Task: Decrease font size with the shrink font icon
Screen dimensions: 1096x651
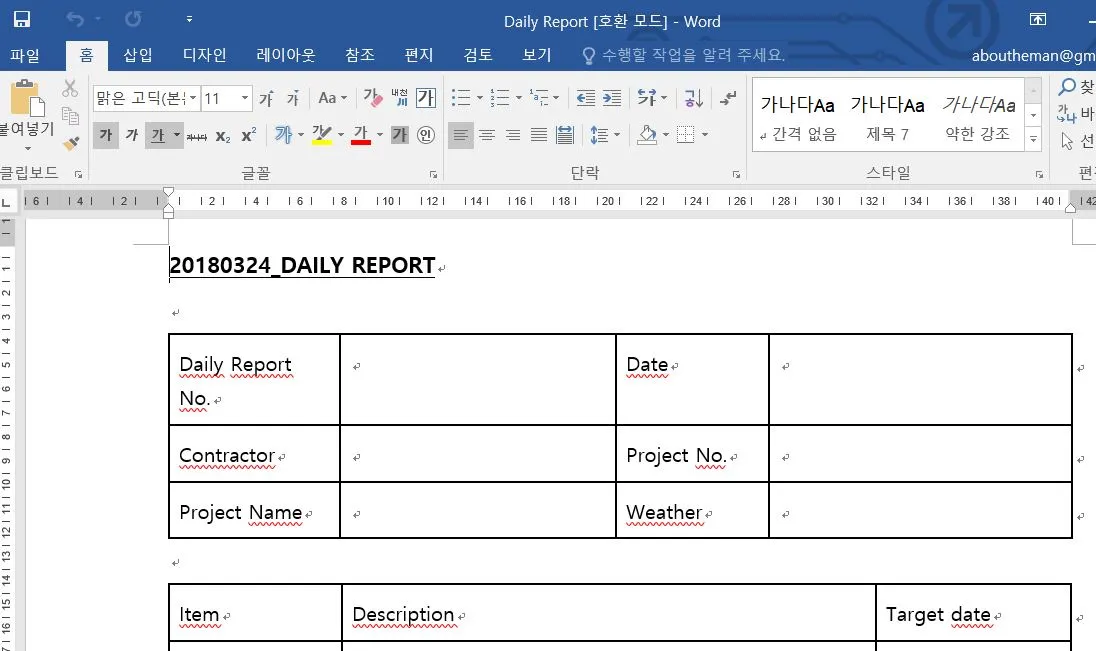Action: [293, 99]
